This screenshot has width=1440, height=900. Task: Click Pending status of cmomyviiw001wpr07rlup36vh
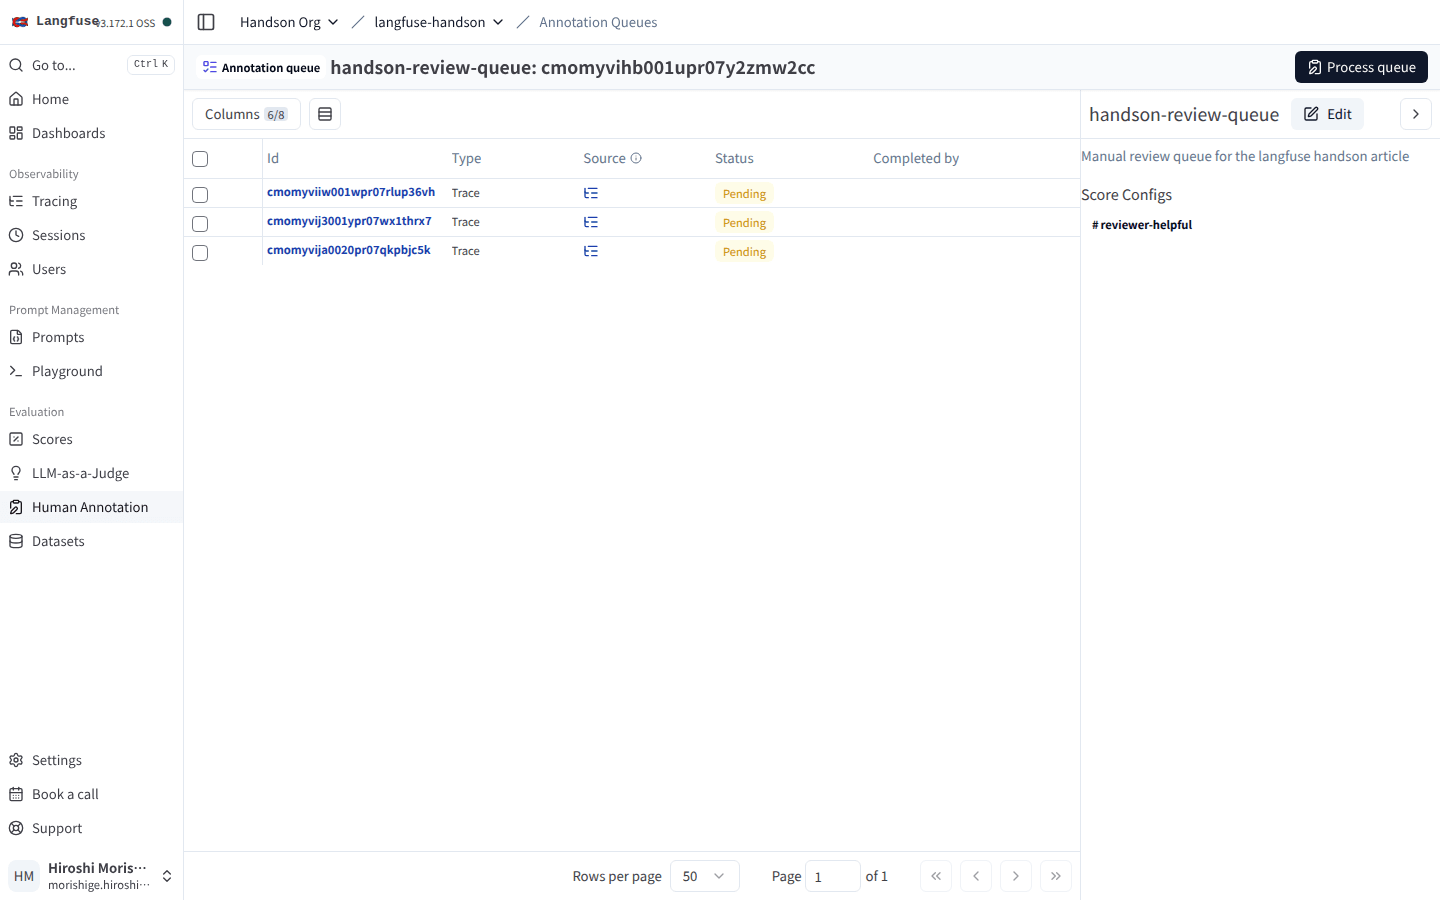pyautogui.click(x=744, y=194)
